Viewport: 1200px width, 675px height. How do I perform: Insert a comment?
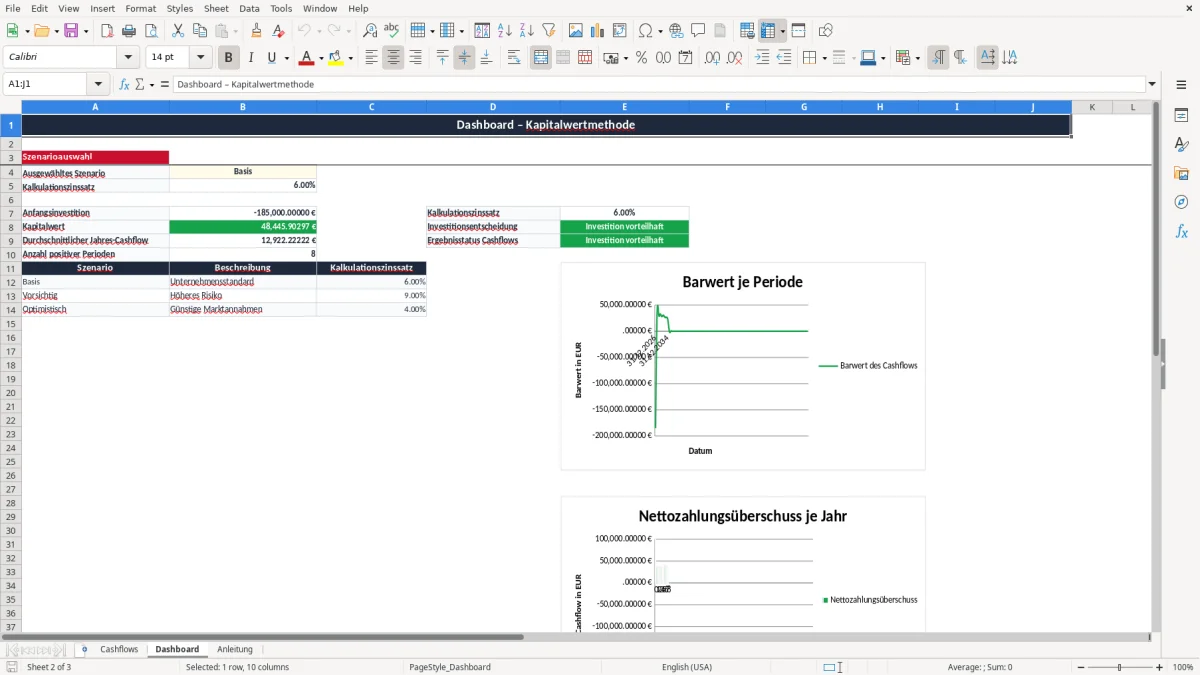pyautogui.click(x=698, y=31)
